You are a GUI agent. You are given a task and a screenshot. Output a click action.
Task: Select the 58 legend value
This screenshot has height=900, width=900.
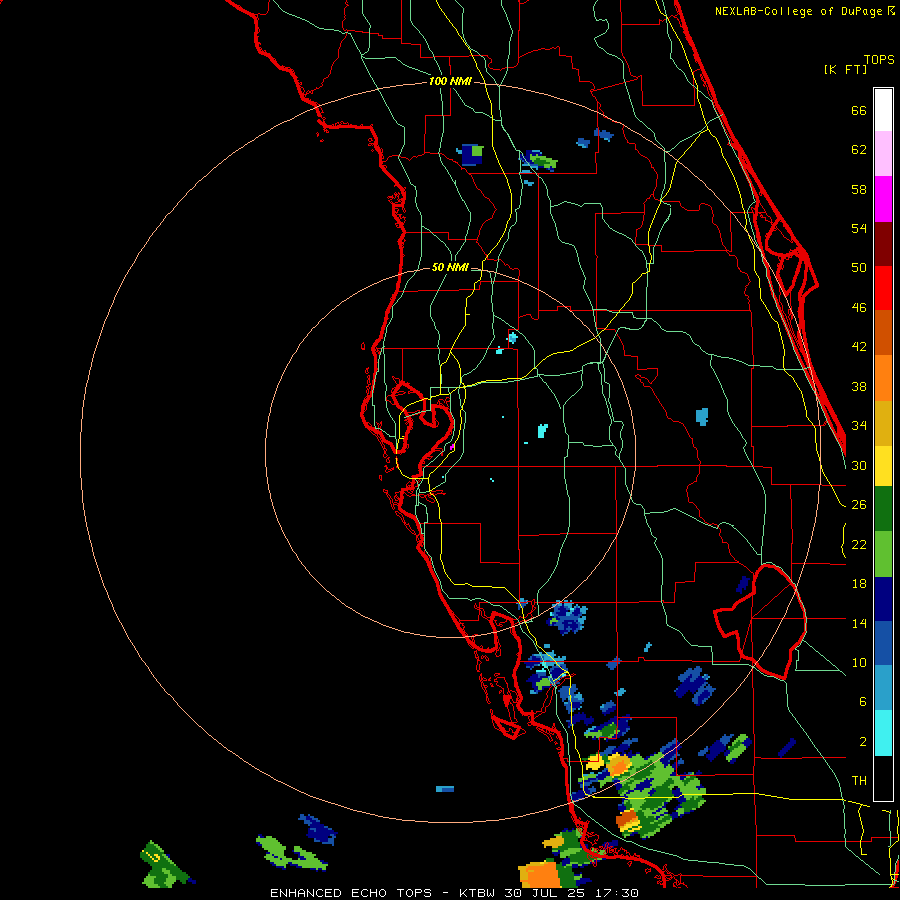pyautogui.click(x=859, y=189)
